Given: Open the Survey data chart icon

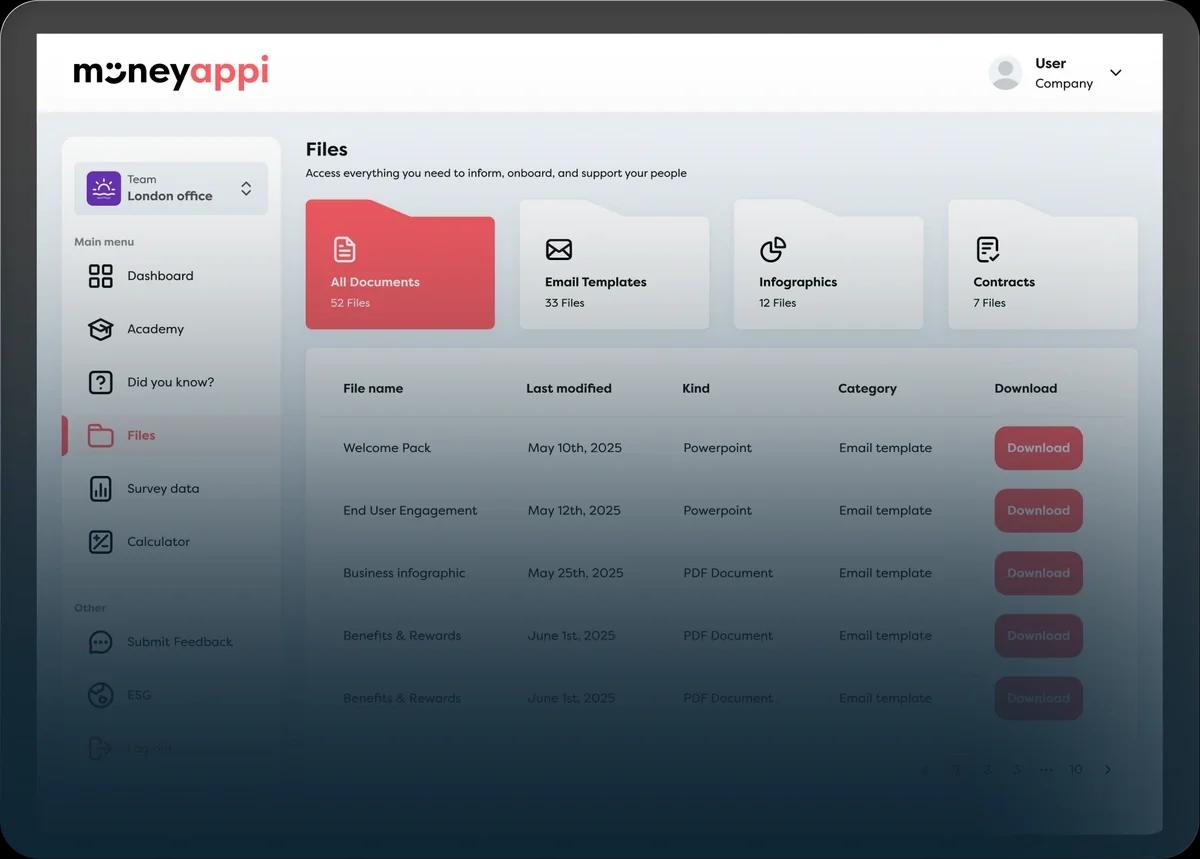Looking at the screenshot, I should tap(101, 489).
